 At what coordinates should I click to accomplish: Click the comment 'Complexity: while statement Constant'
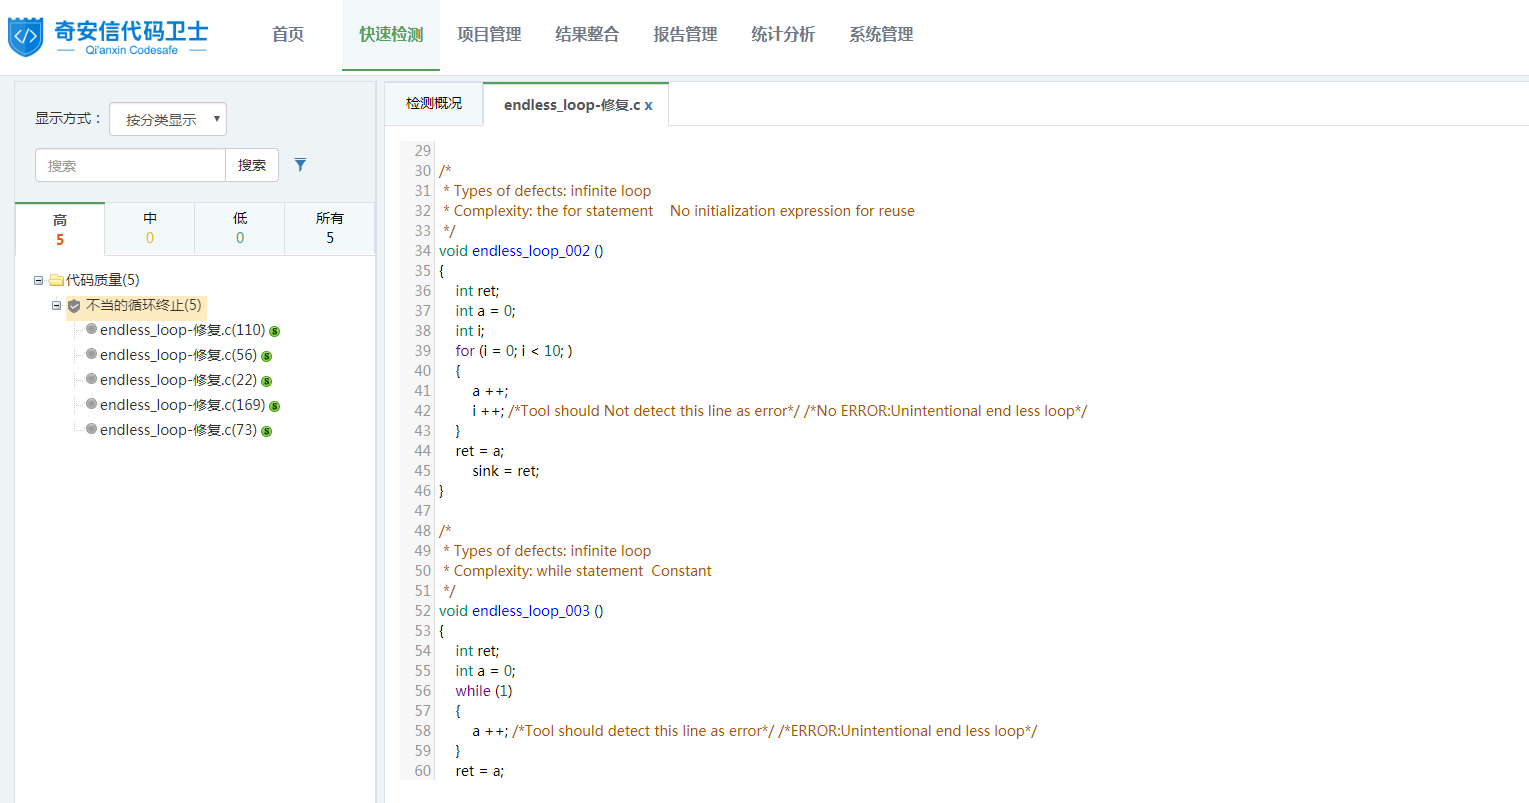(582, 571)
